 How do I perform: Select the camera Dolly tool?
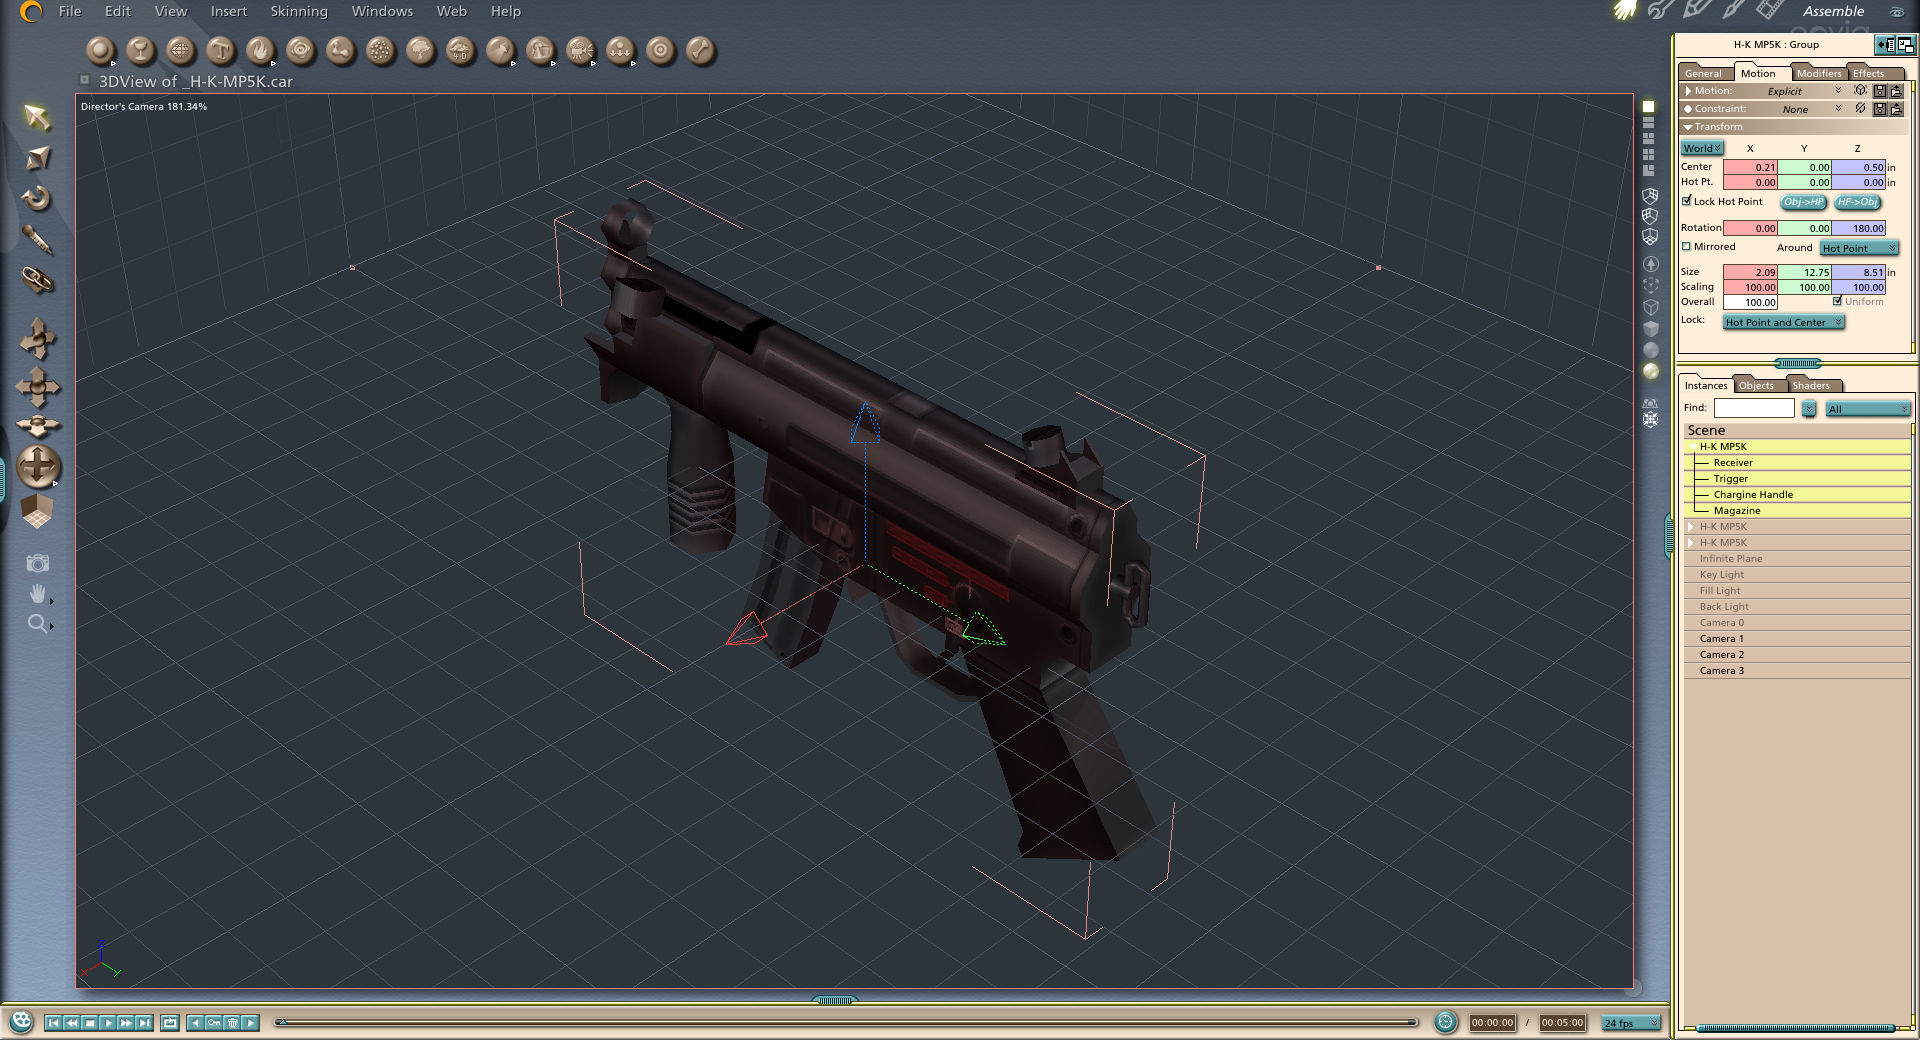coord(38,338)
